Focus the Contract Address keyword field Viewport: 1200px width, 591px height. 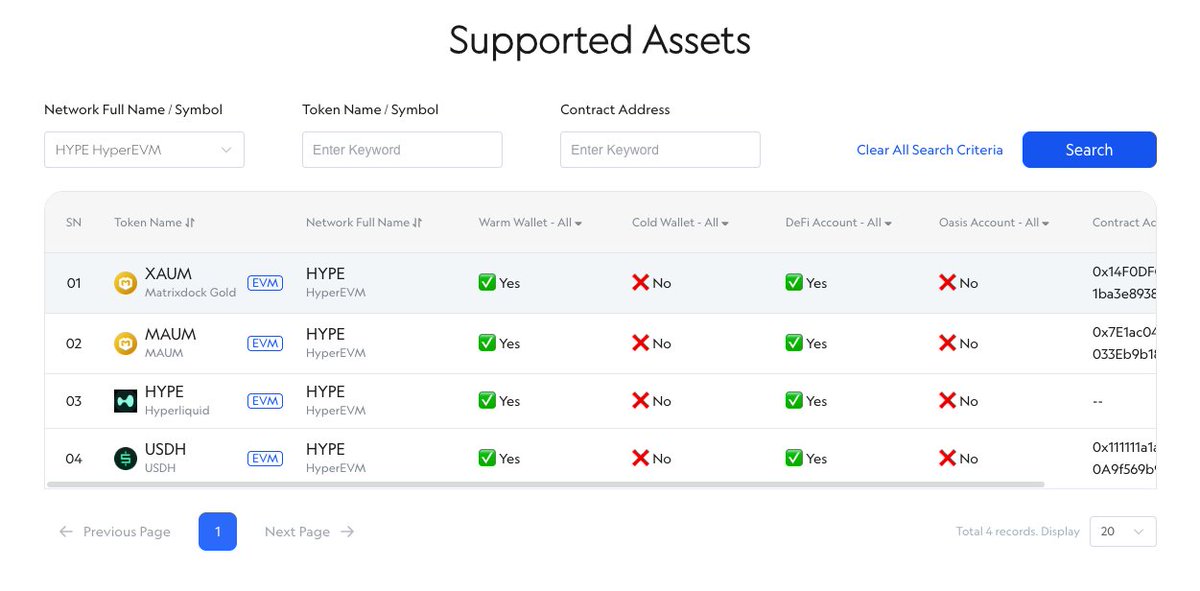(x=660, y=150)
